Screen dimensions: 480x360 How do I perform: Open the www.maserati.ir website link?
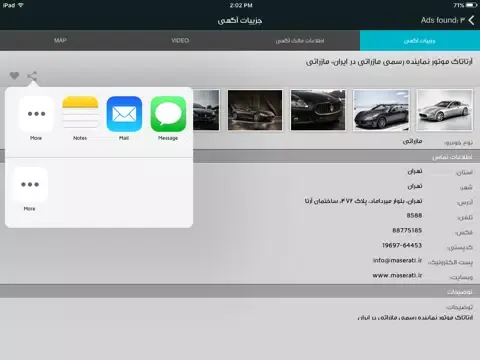tap(397, 275)
